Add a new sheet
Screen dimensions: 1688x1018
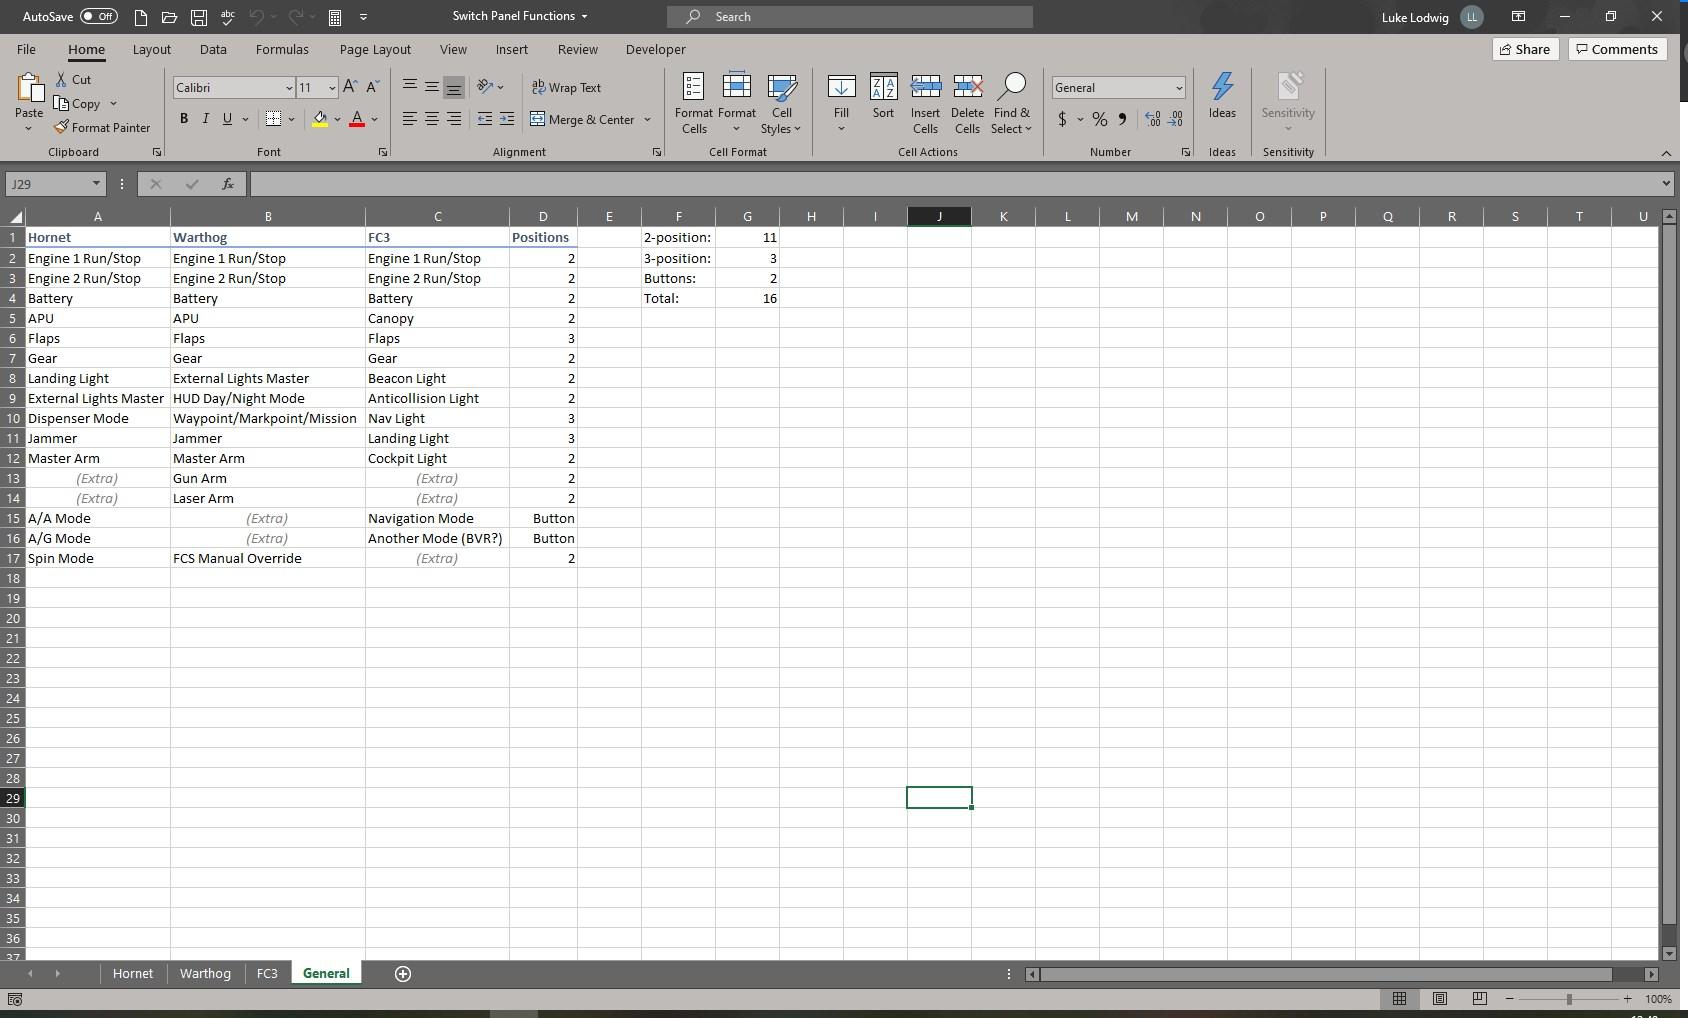403,972
